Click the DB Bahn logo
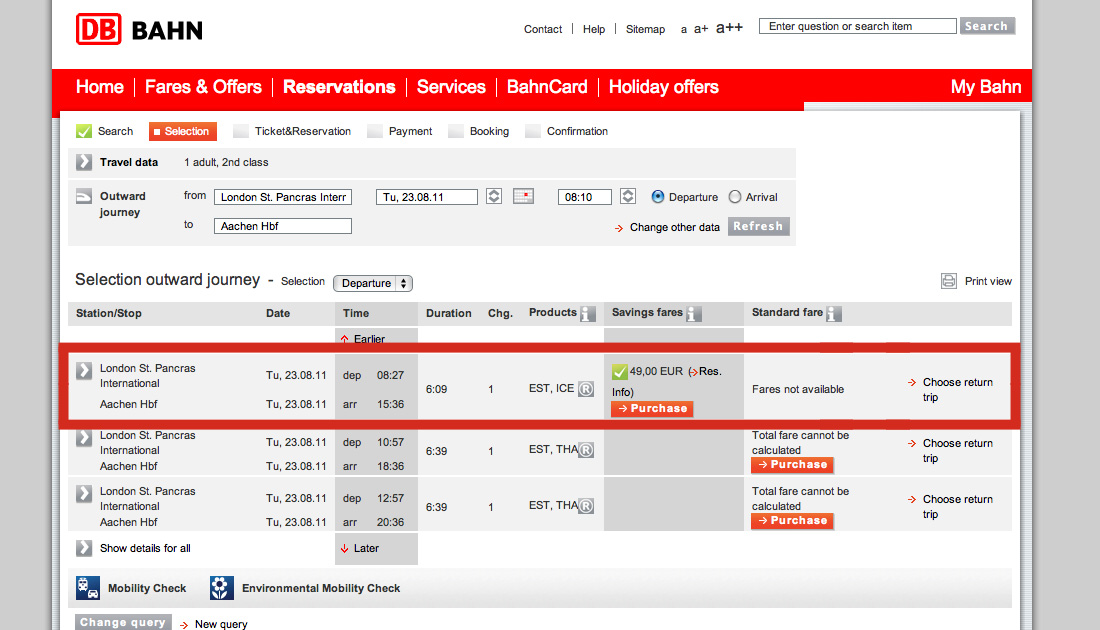1100x630 pixels. tap(139, 30)
